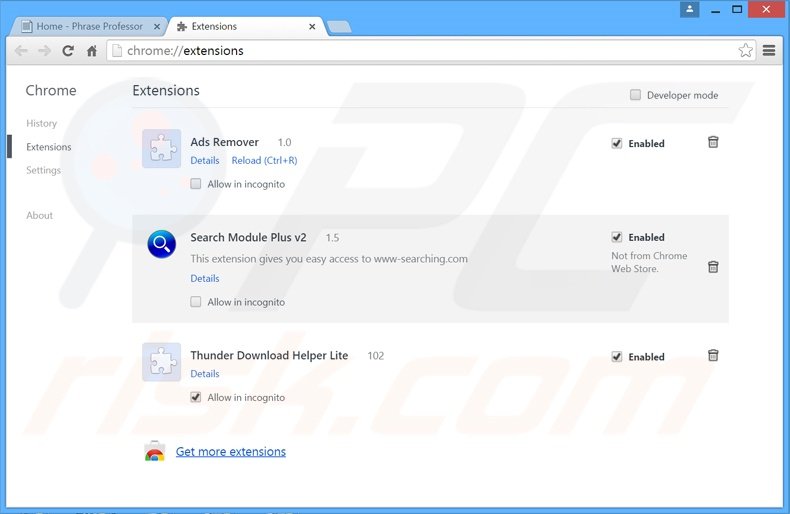Open About in the sidebar

[x=39, y=215]
